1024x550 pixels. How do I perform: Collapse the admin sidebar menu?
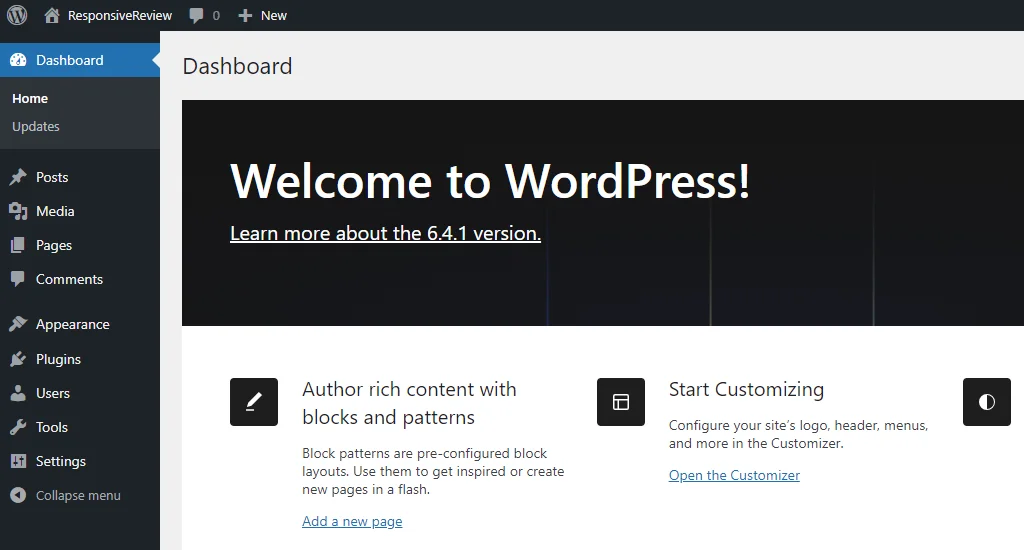tap(78, 495)
